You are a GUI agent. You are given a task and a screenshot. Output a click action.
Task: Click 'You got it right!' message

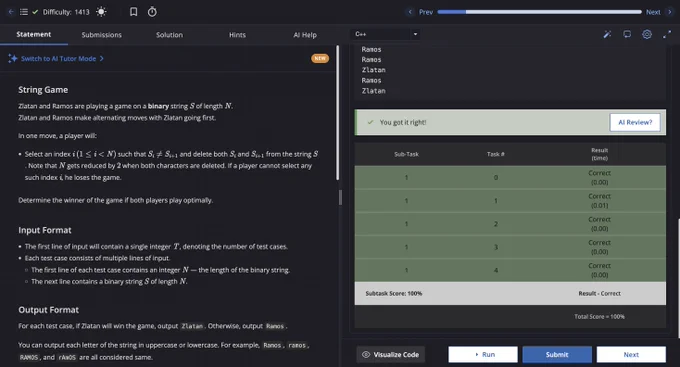pos(403,122)
